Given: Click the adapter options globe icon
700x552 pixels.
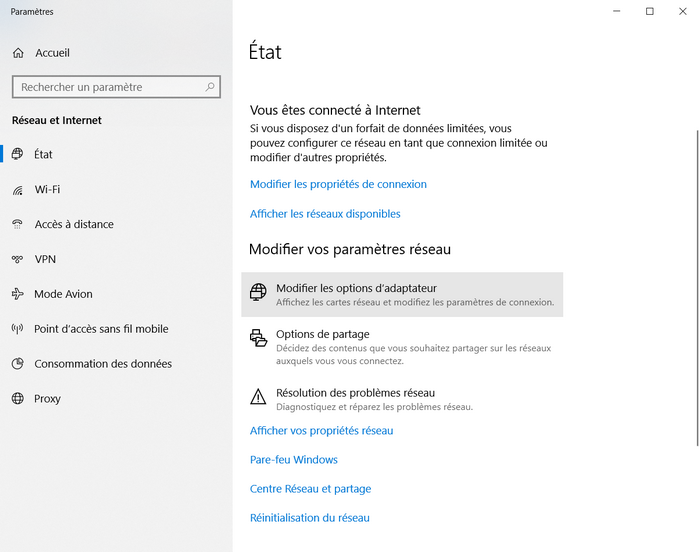Looking at the screenshot, I should click(x=258, y=292).
